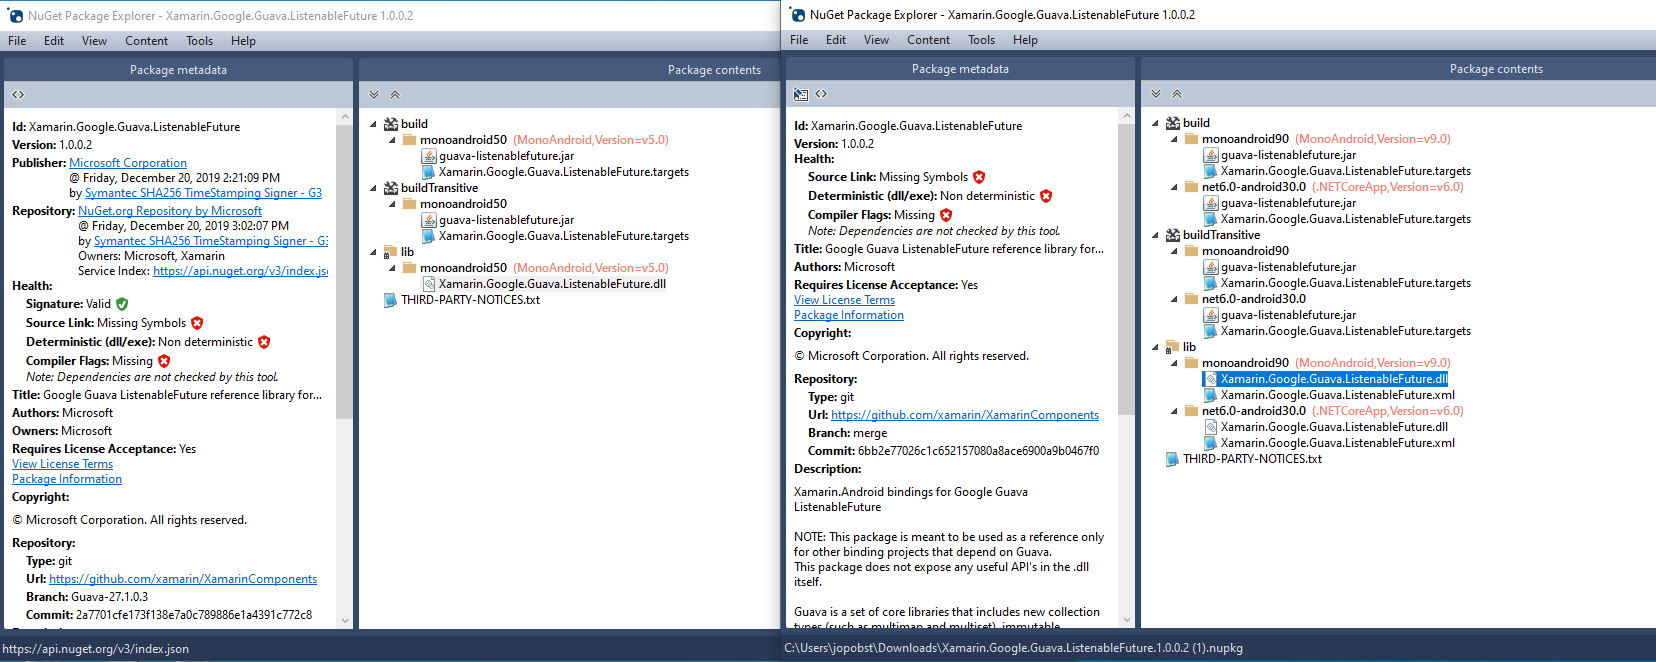Open the Help menu in right window

coord(1025,40)
